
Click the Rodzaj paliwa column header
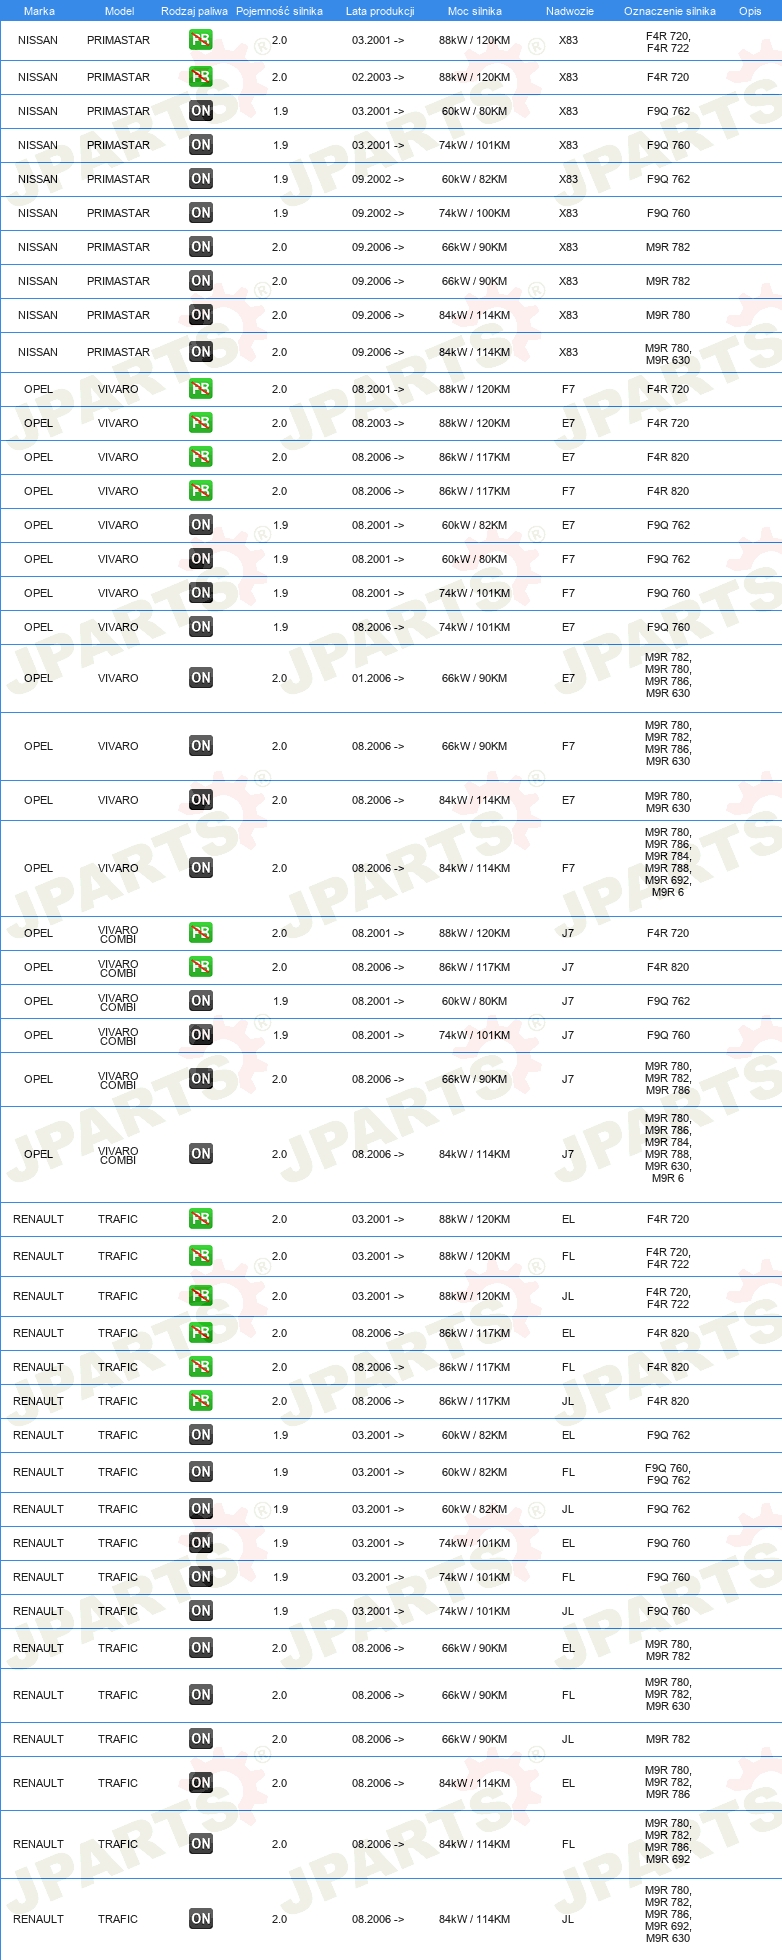[194, 11]
